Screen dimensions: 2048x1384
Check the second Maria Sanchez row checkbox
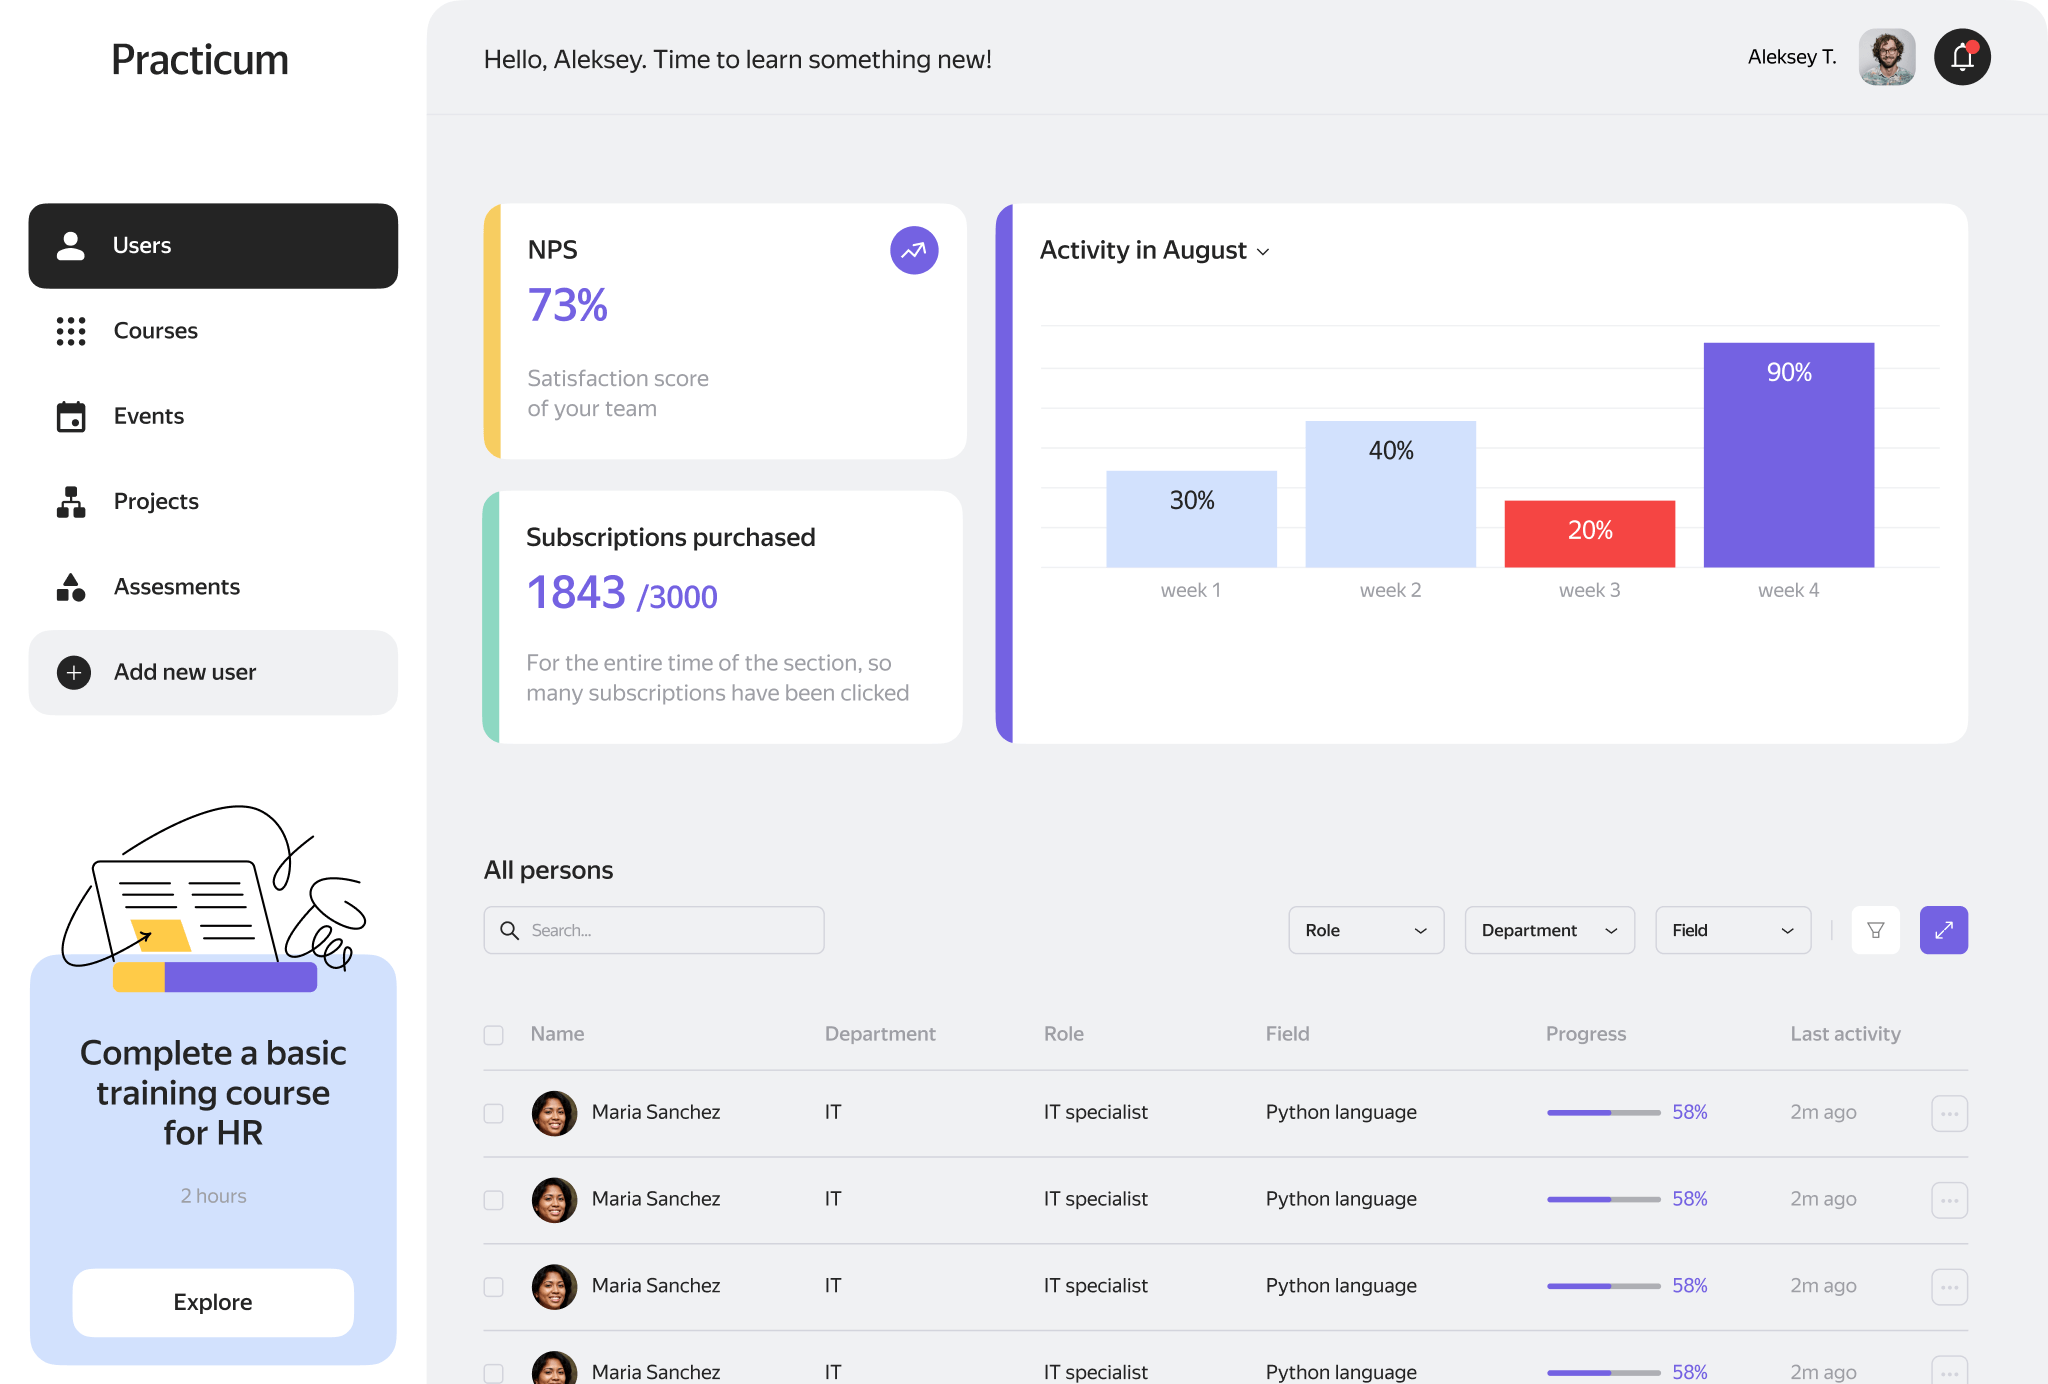tap(494, 1200)
